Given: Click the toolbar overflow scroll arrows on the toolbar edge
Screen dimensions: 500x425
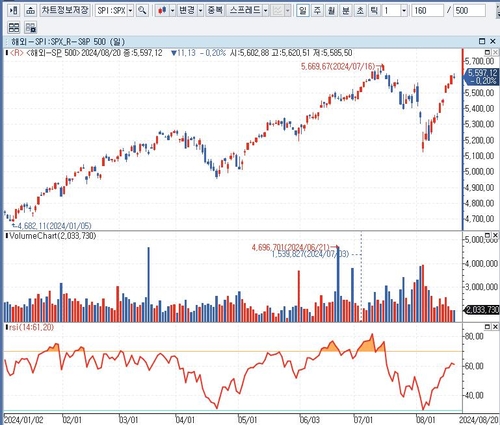Looking at the screenshot, I should point(497,11).
